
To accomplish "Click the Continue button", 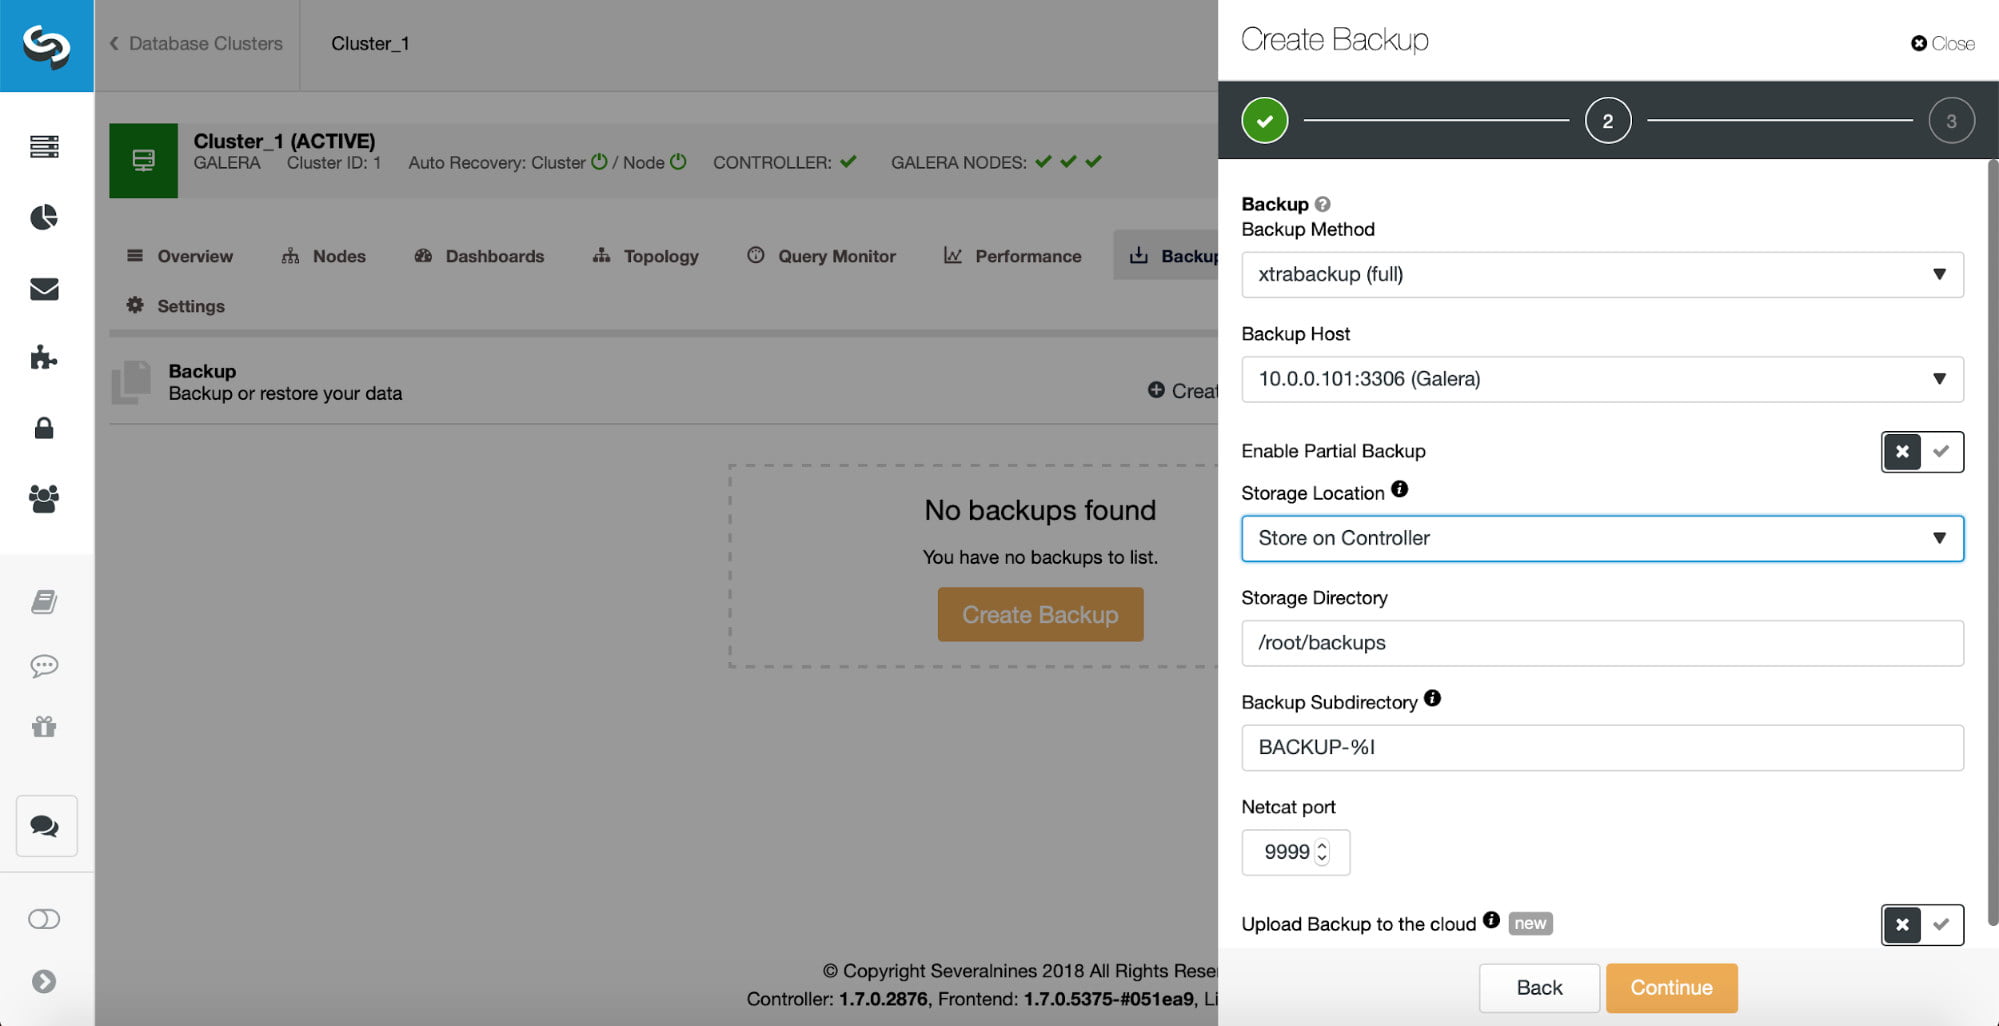I will [x=1671, y=988].
